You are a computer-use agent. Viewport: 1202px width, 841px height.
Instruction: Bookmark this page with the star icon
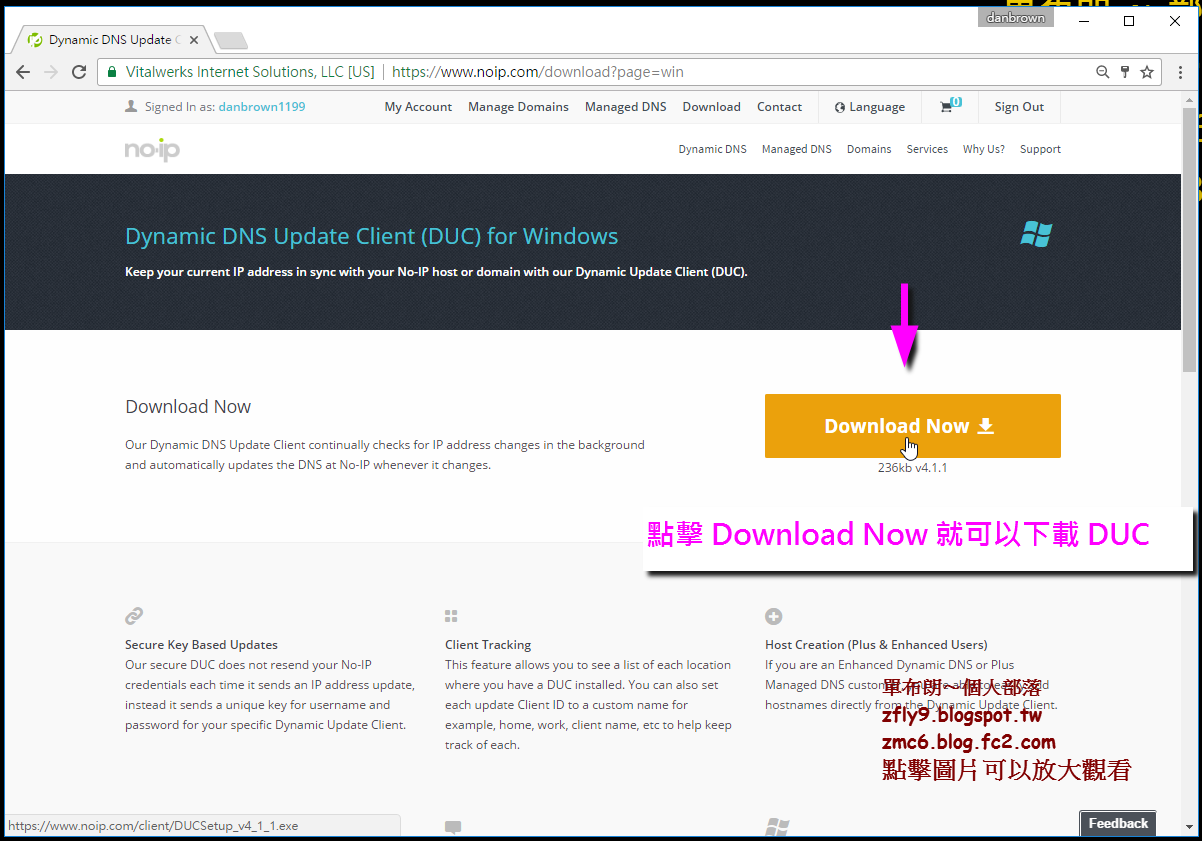pos(1147,72)
